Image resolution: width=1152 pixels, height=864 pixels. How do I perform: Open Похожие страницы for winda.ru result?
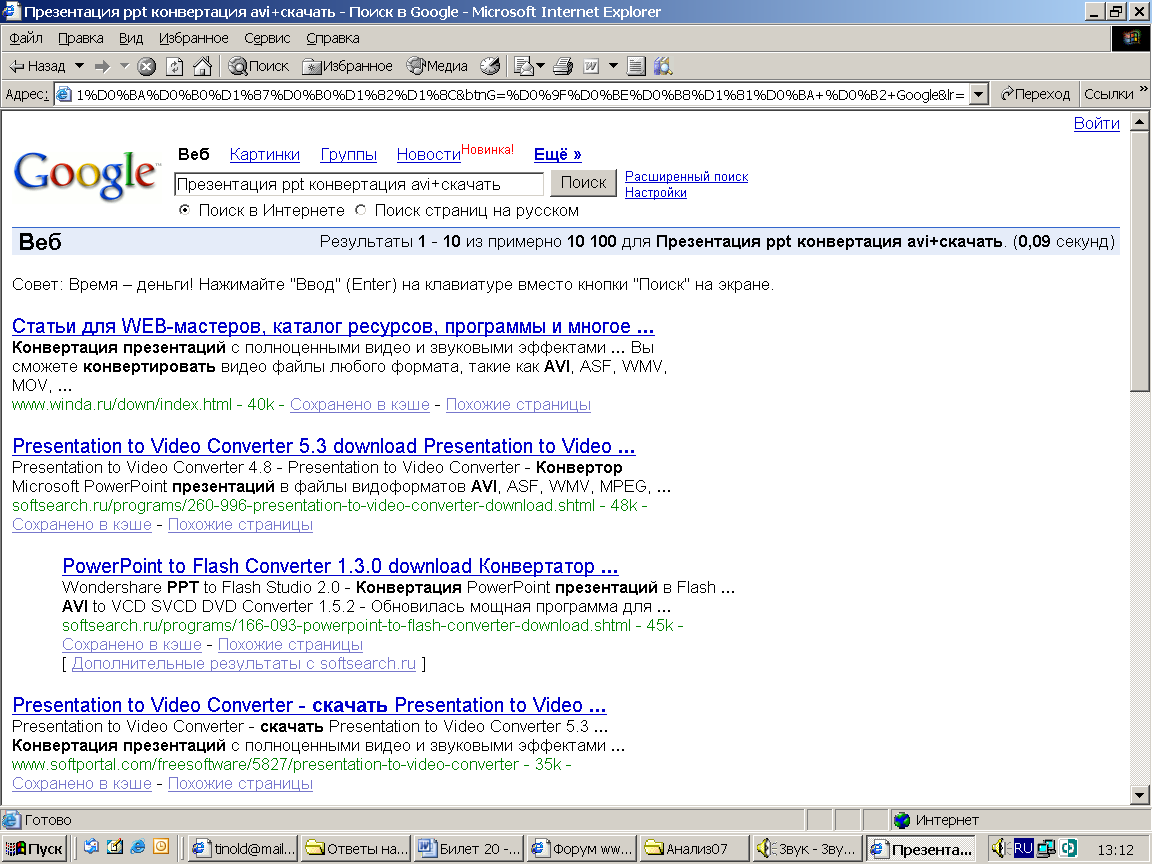pos(518,404)
